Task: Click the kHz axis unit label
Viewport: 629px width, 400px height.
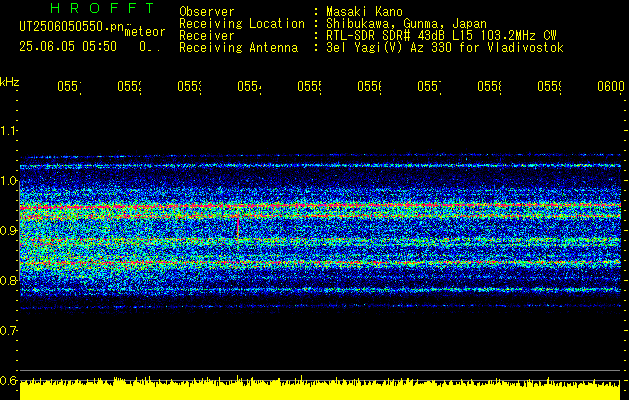Action: coord(10,83)
